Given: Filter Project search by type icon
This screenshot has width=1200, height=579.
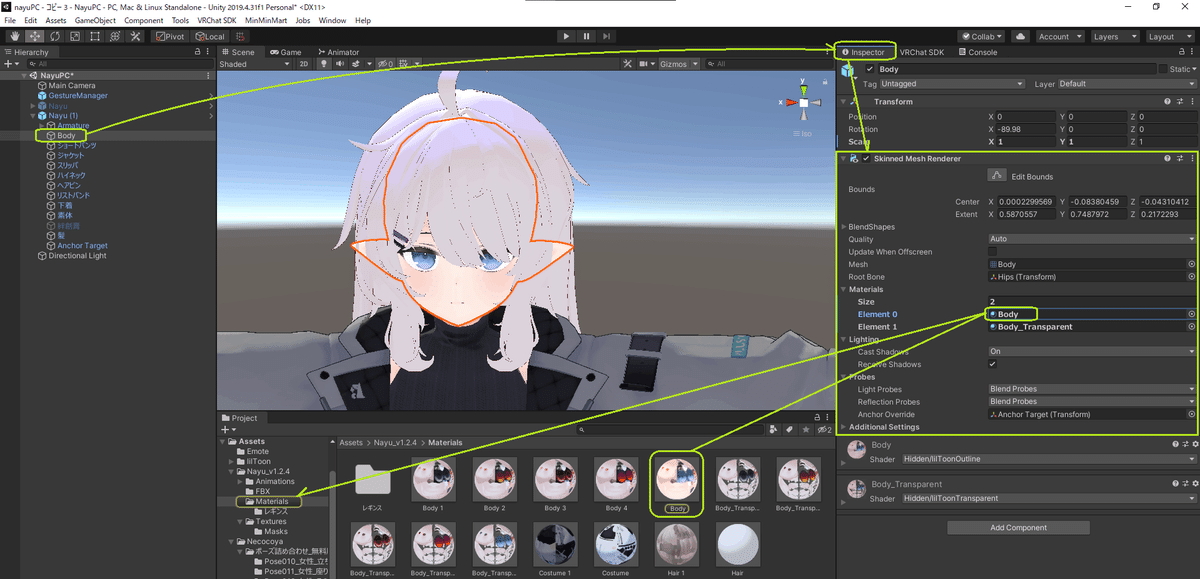Looking at the screenshot, I should click(x=773, y=429).
